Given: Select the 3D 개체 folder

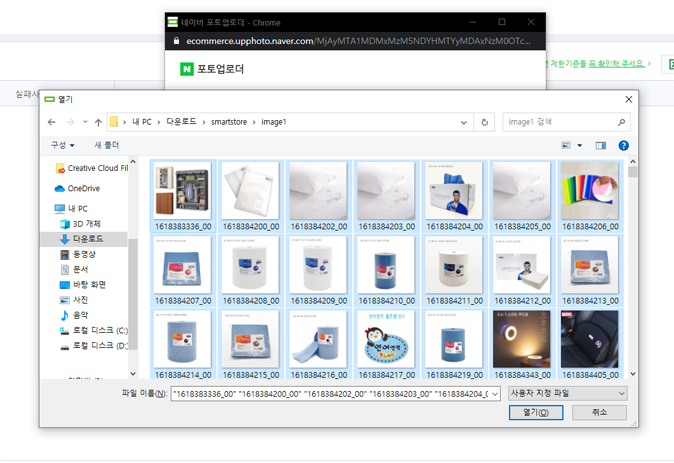Looking at the screenshot, I should click(86, 224).
